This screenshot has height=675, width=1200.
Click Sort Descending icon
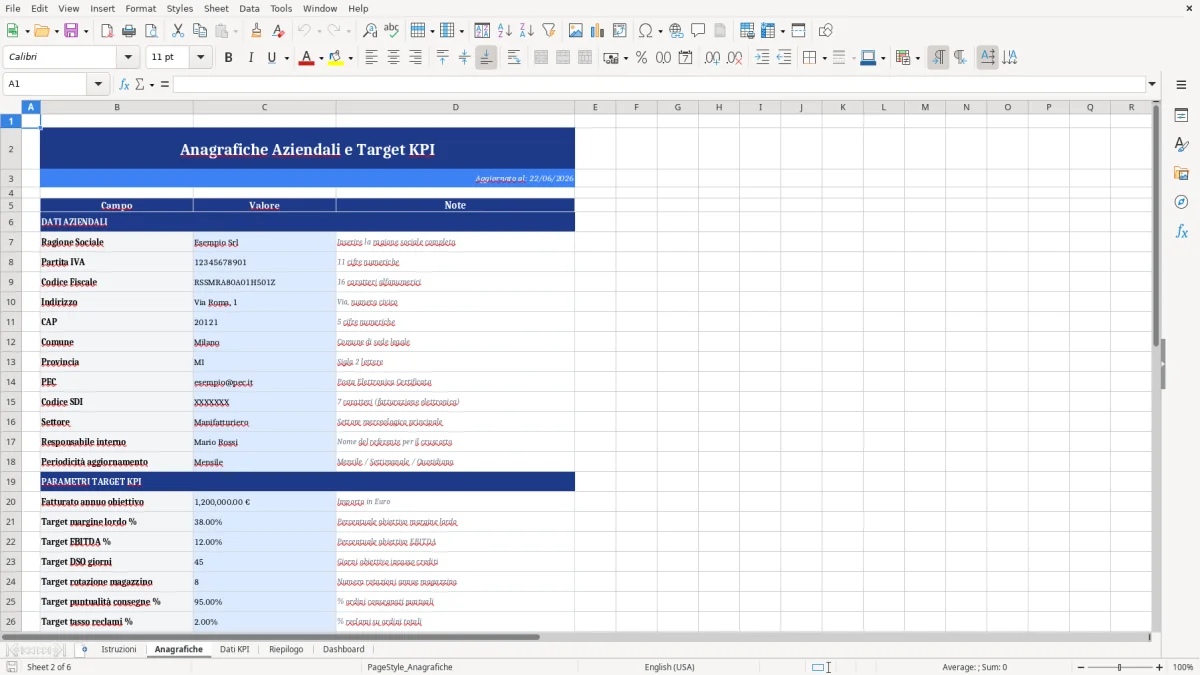click(526, 31)
